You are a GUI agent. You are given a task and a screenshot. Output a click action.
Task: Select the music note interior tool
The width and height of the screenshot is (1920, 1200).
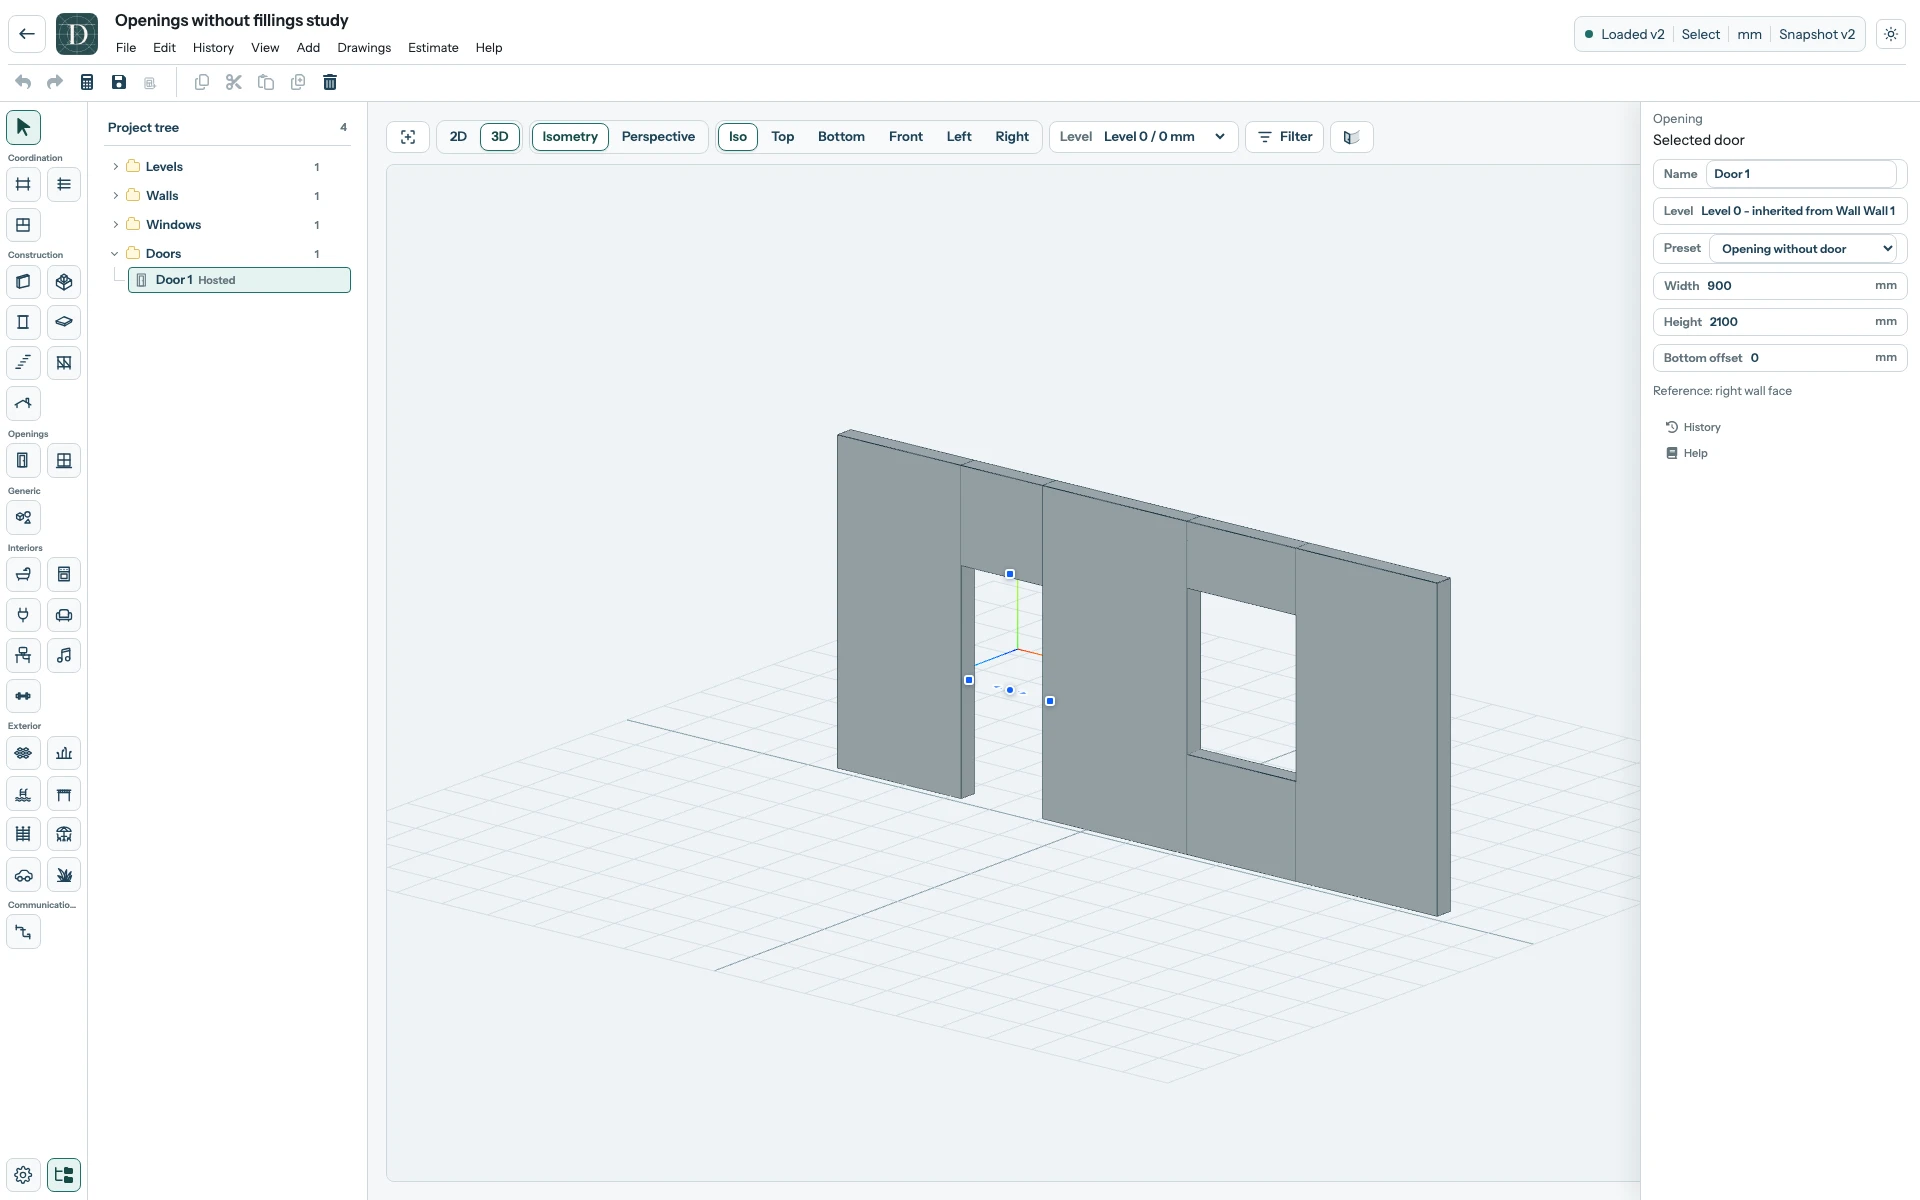(64, 656)
